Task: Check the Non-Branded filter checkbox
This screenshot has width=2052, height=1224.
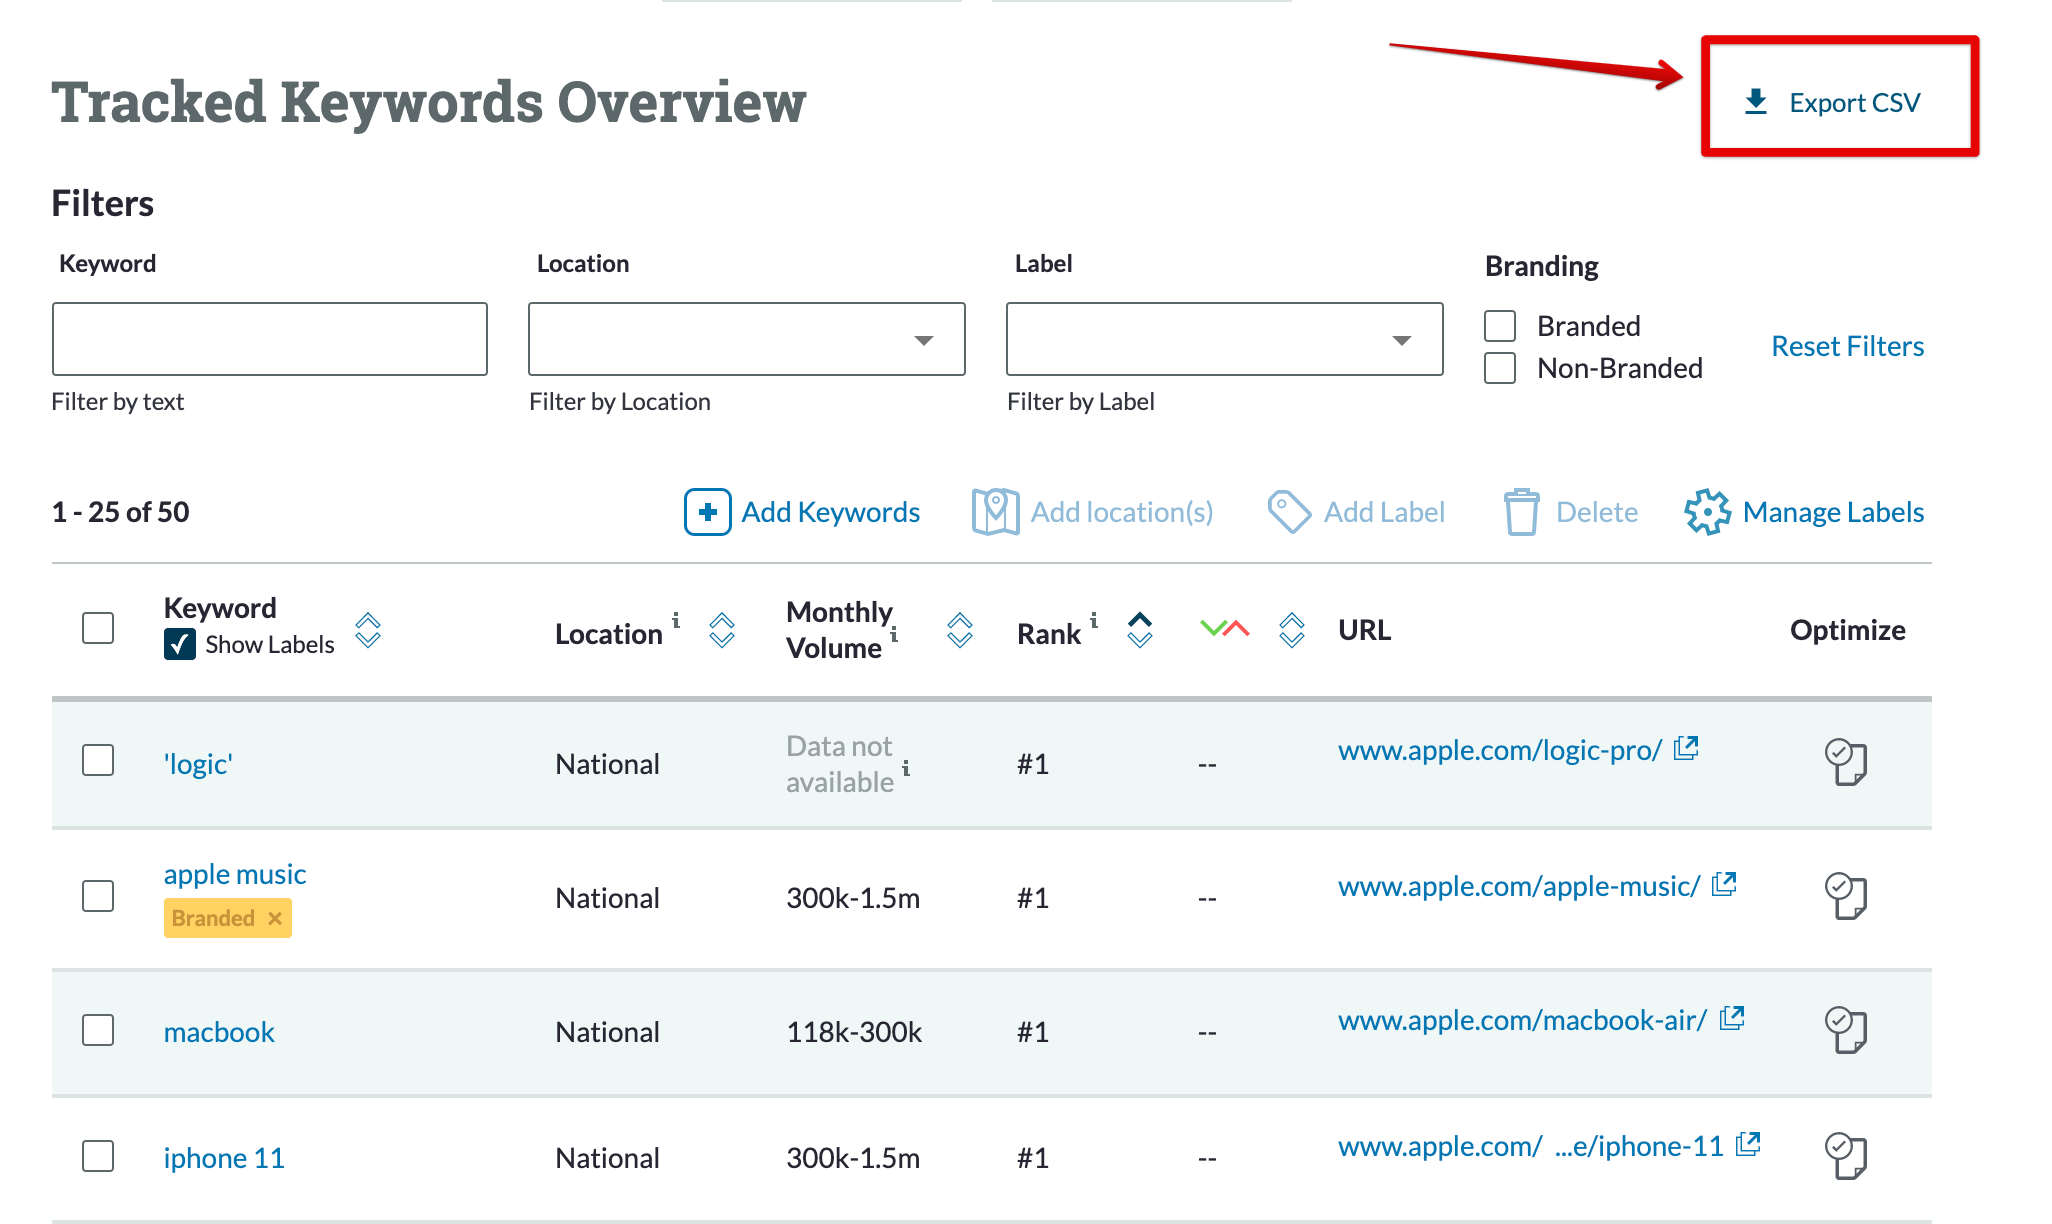Action: (1500, 368)
